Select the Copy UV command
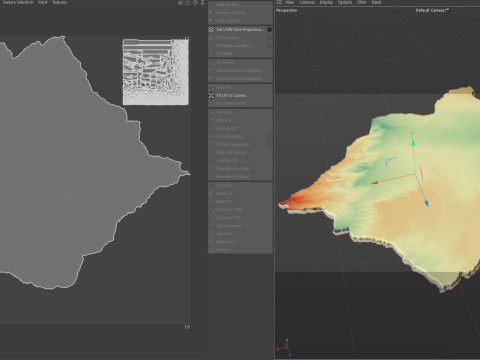Viewport: 480px width, 360px height. click(240, 186)
